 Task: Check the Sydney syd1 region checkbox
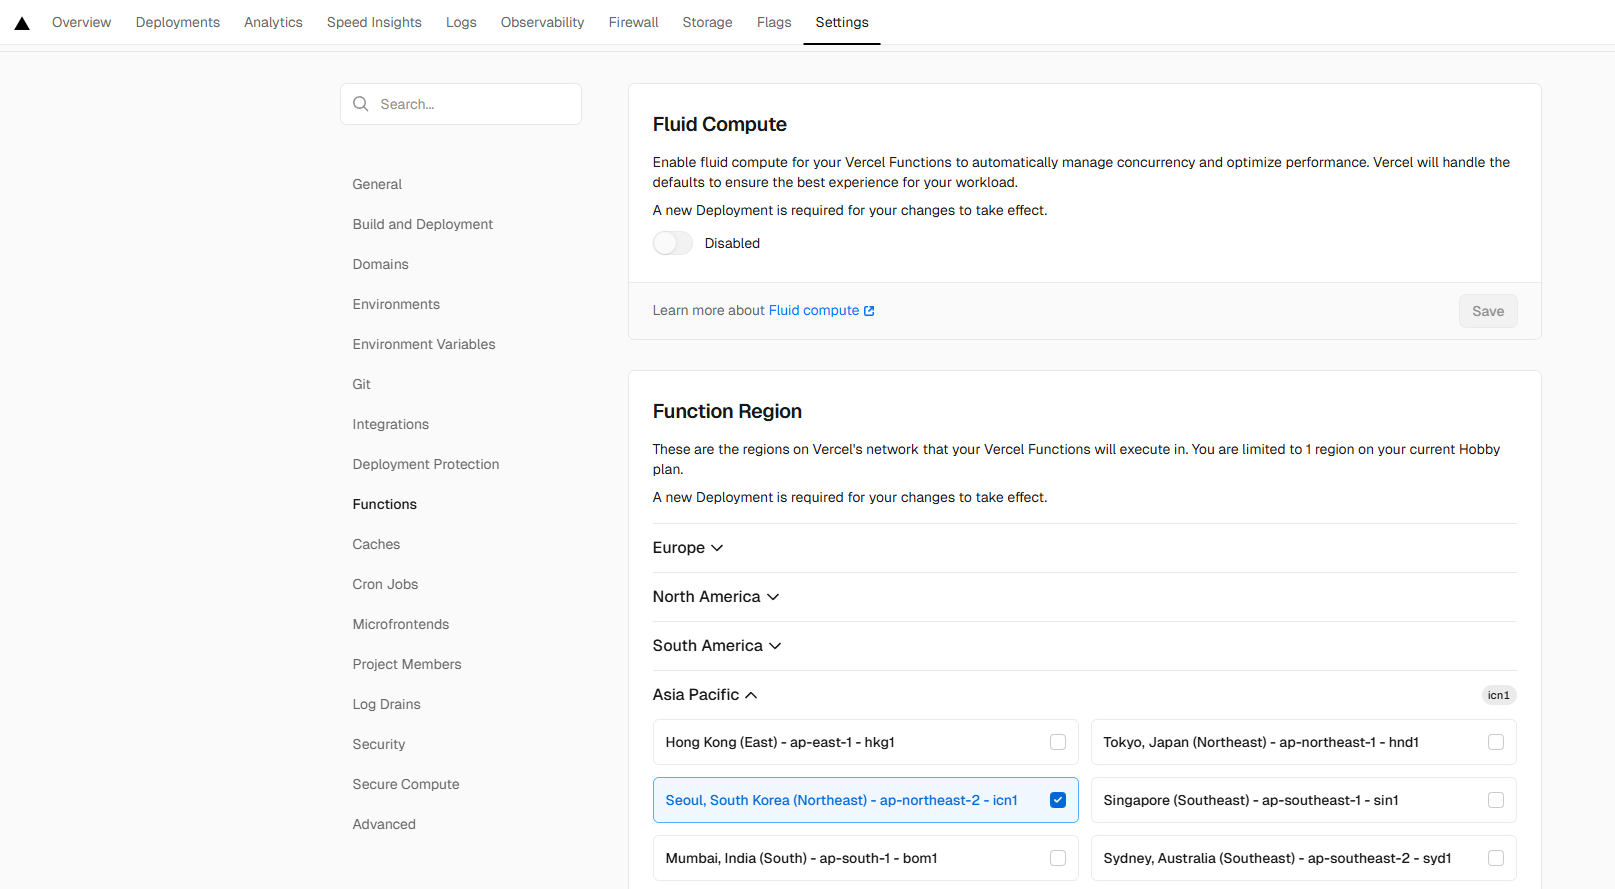coord(1496,858)
